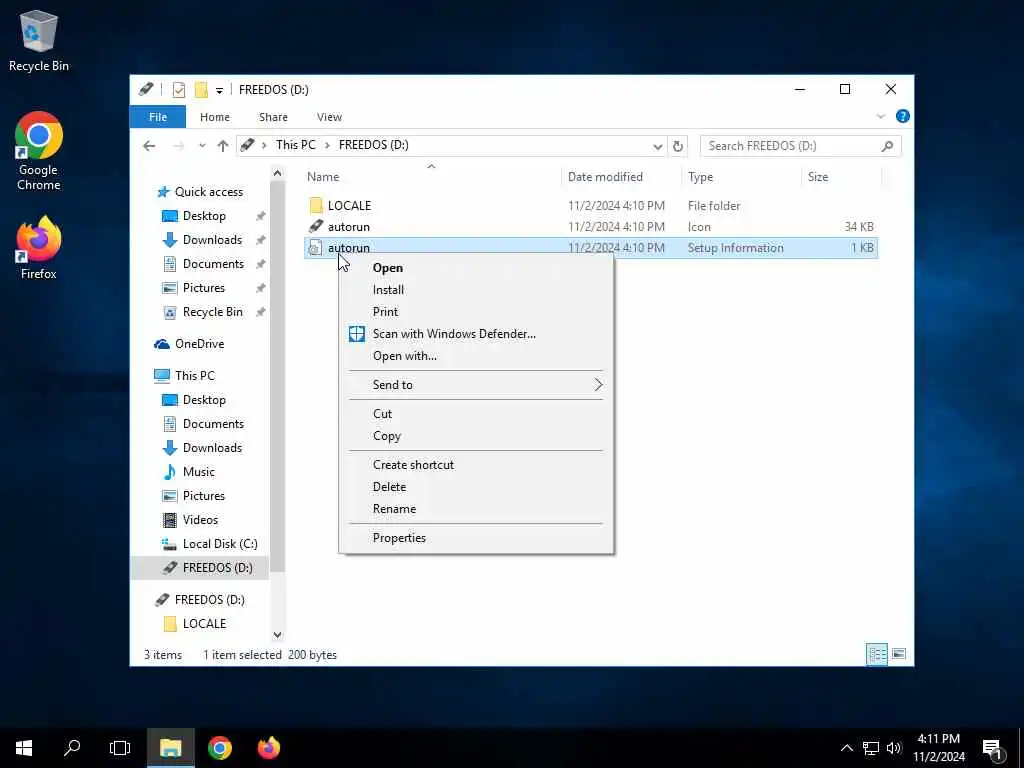Switch to Details view layout icon
1024x768 pixels.
(876, 654)
